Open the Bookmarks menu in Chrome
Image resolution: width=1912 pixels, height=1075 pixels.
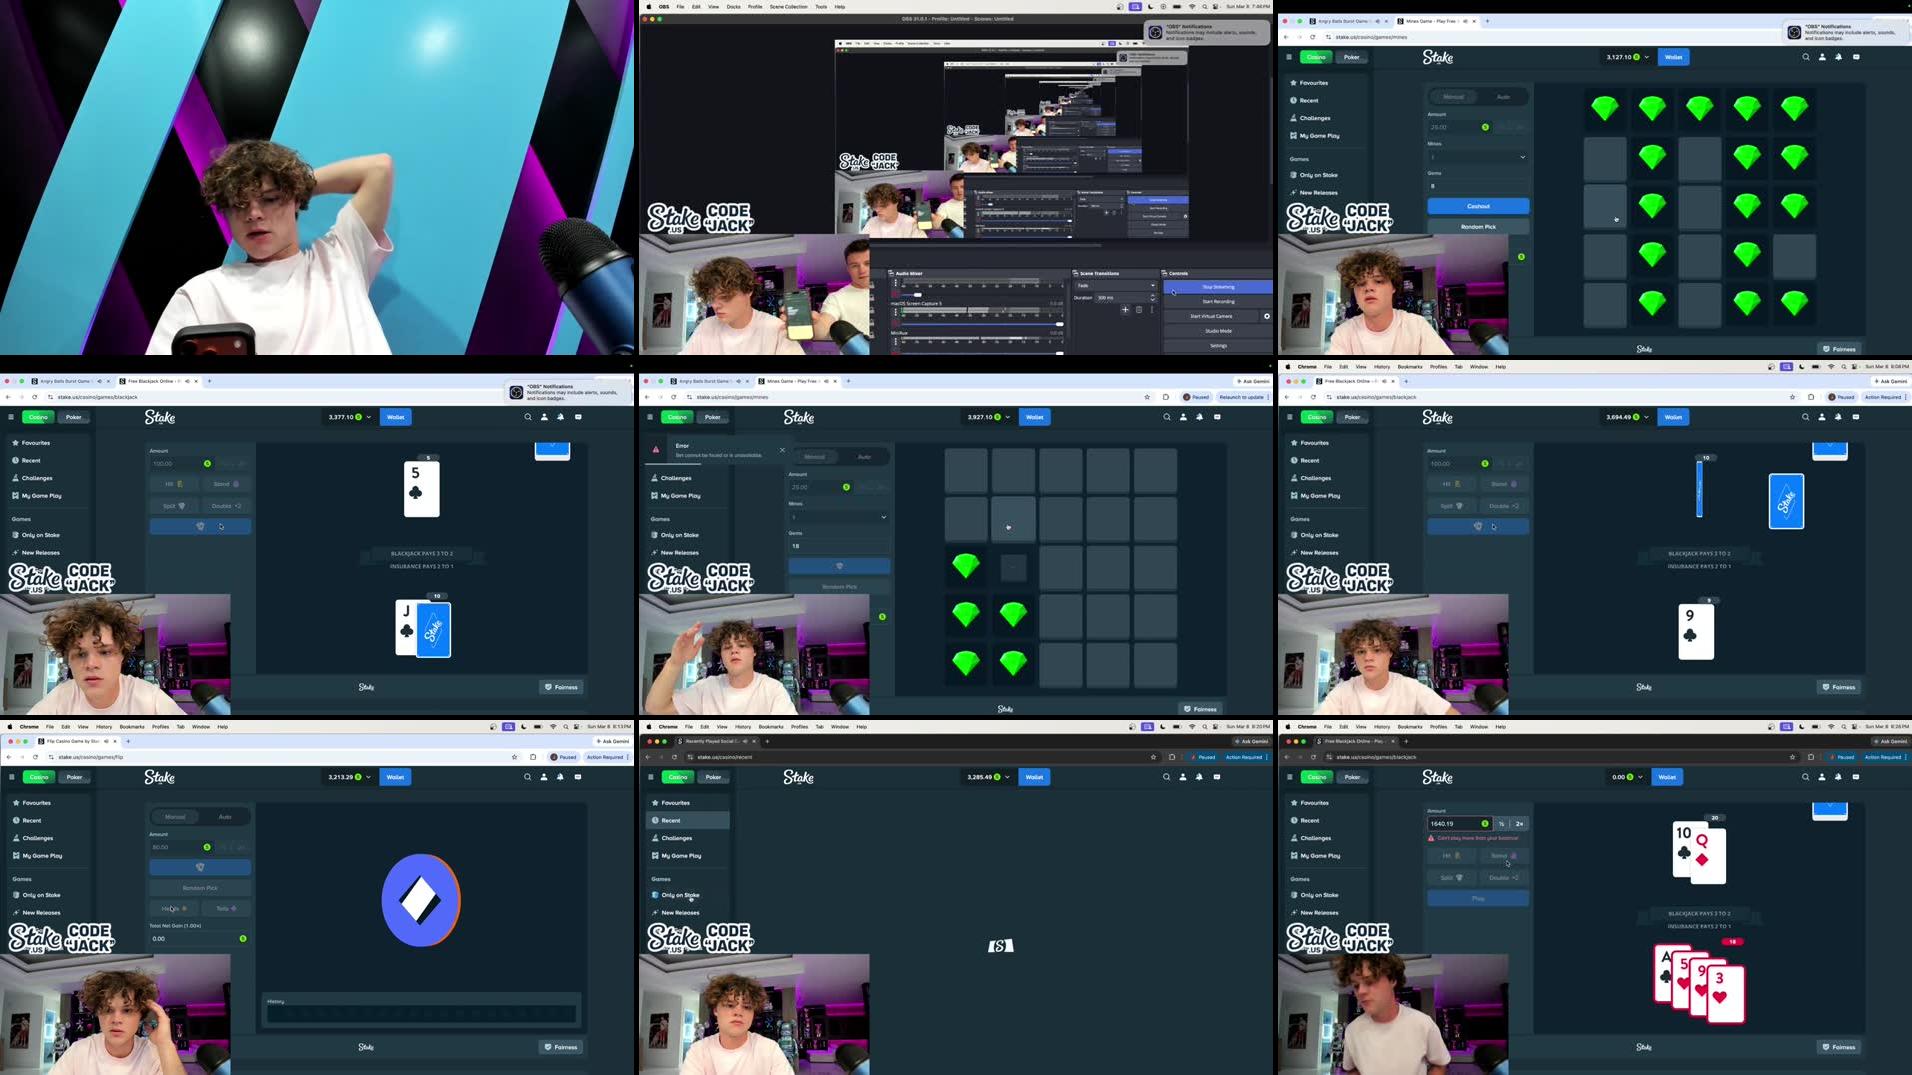tap(1411, 366)
